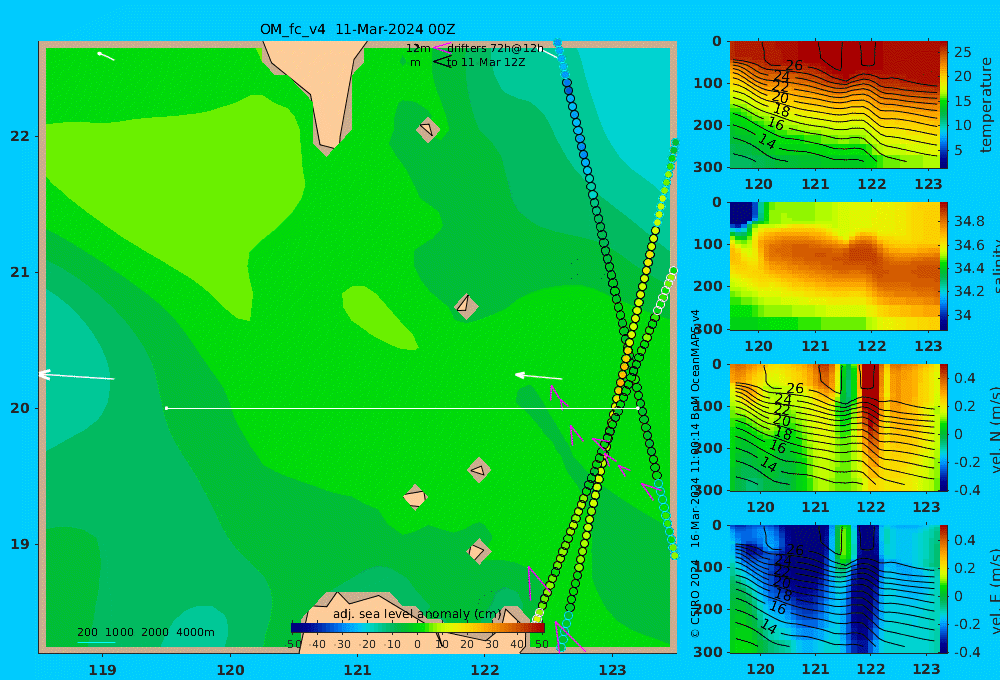
Task: Click the long white current arrow at left edge
Action: (77, 376)
